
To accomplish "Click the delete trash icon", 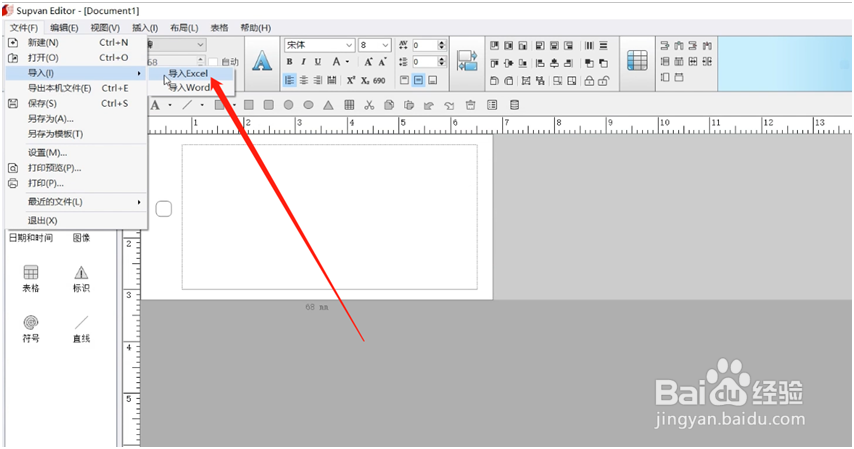I will [x=471, y=105].
